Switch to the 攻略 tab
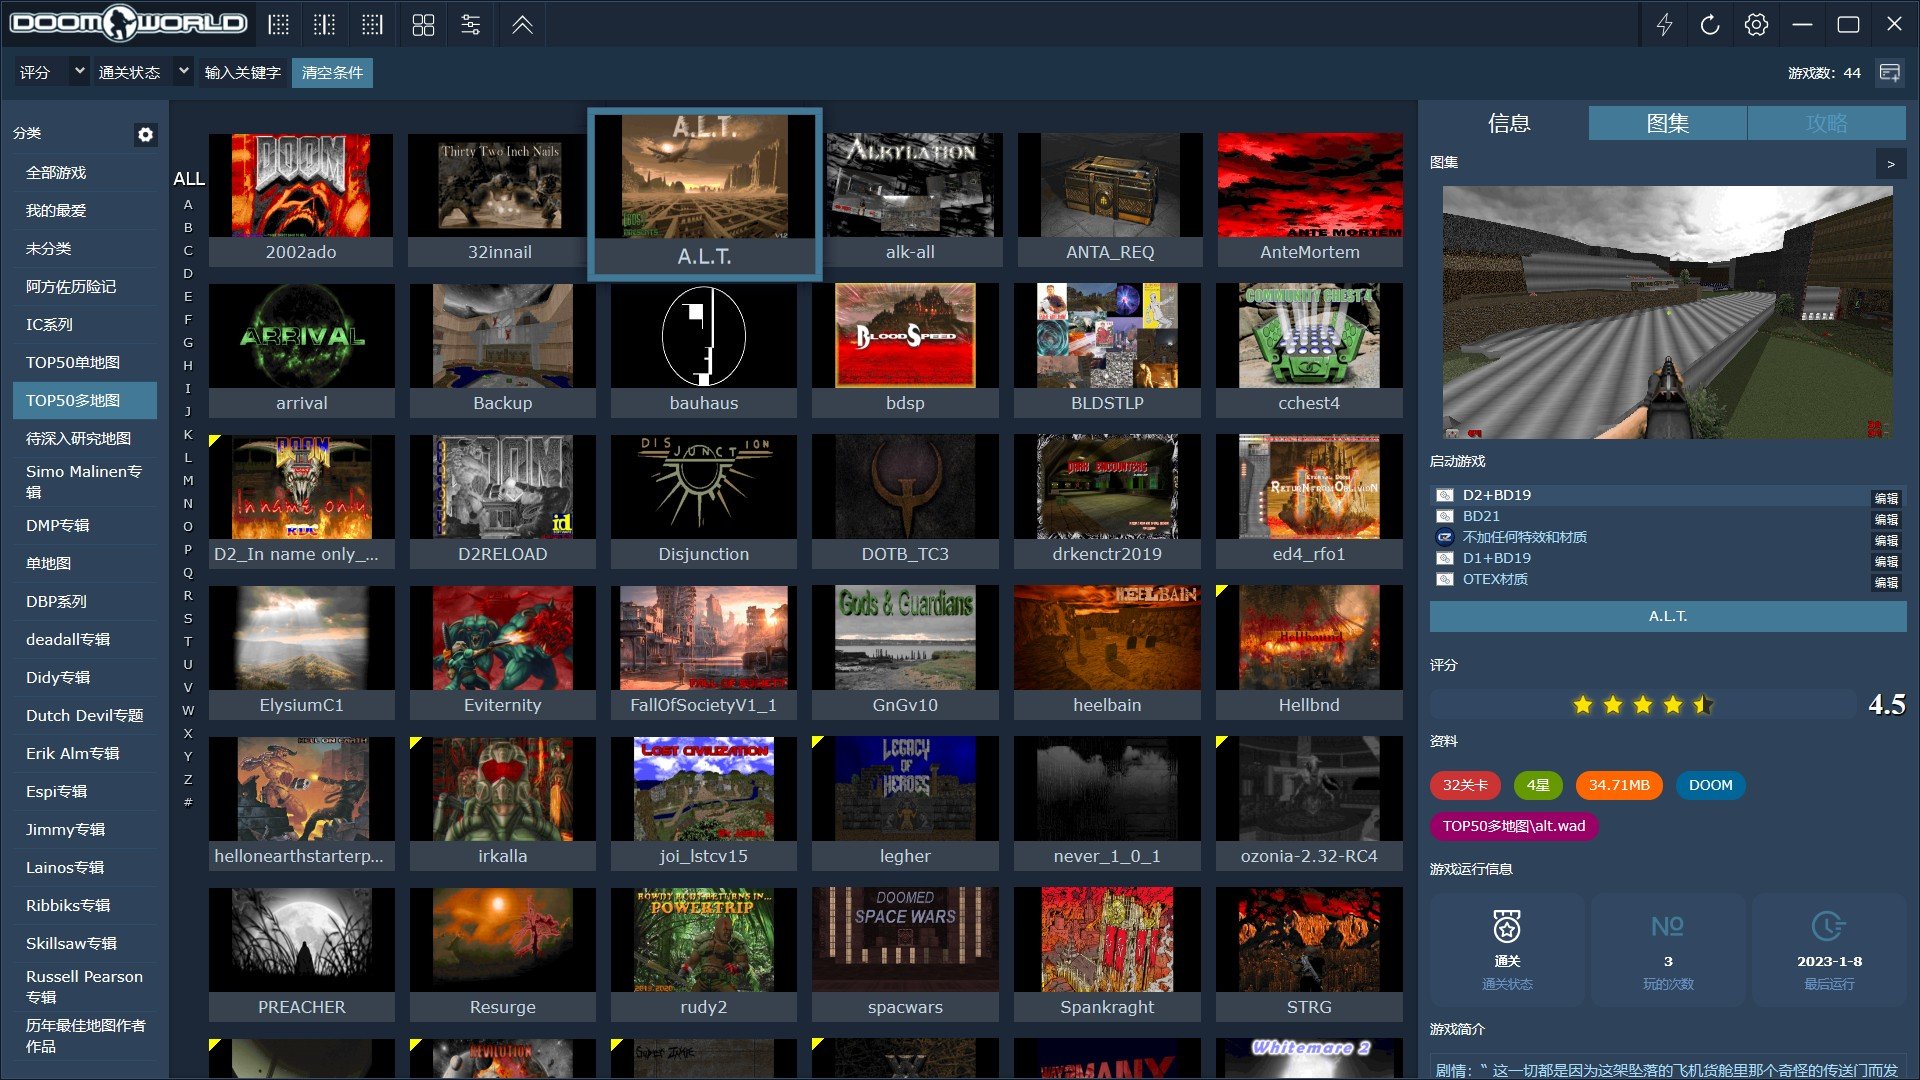 pos(1827,123)
